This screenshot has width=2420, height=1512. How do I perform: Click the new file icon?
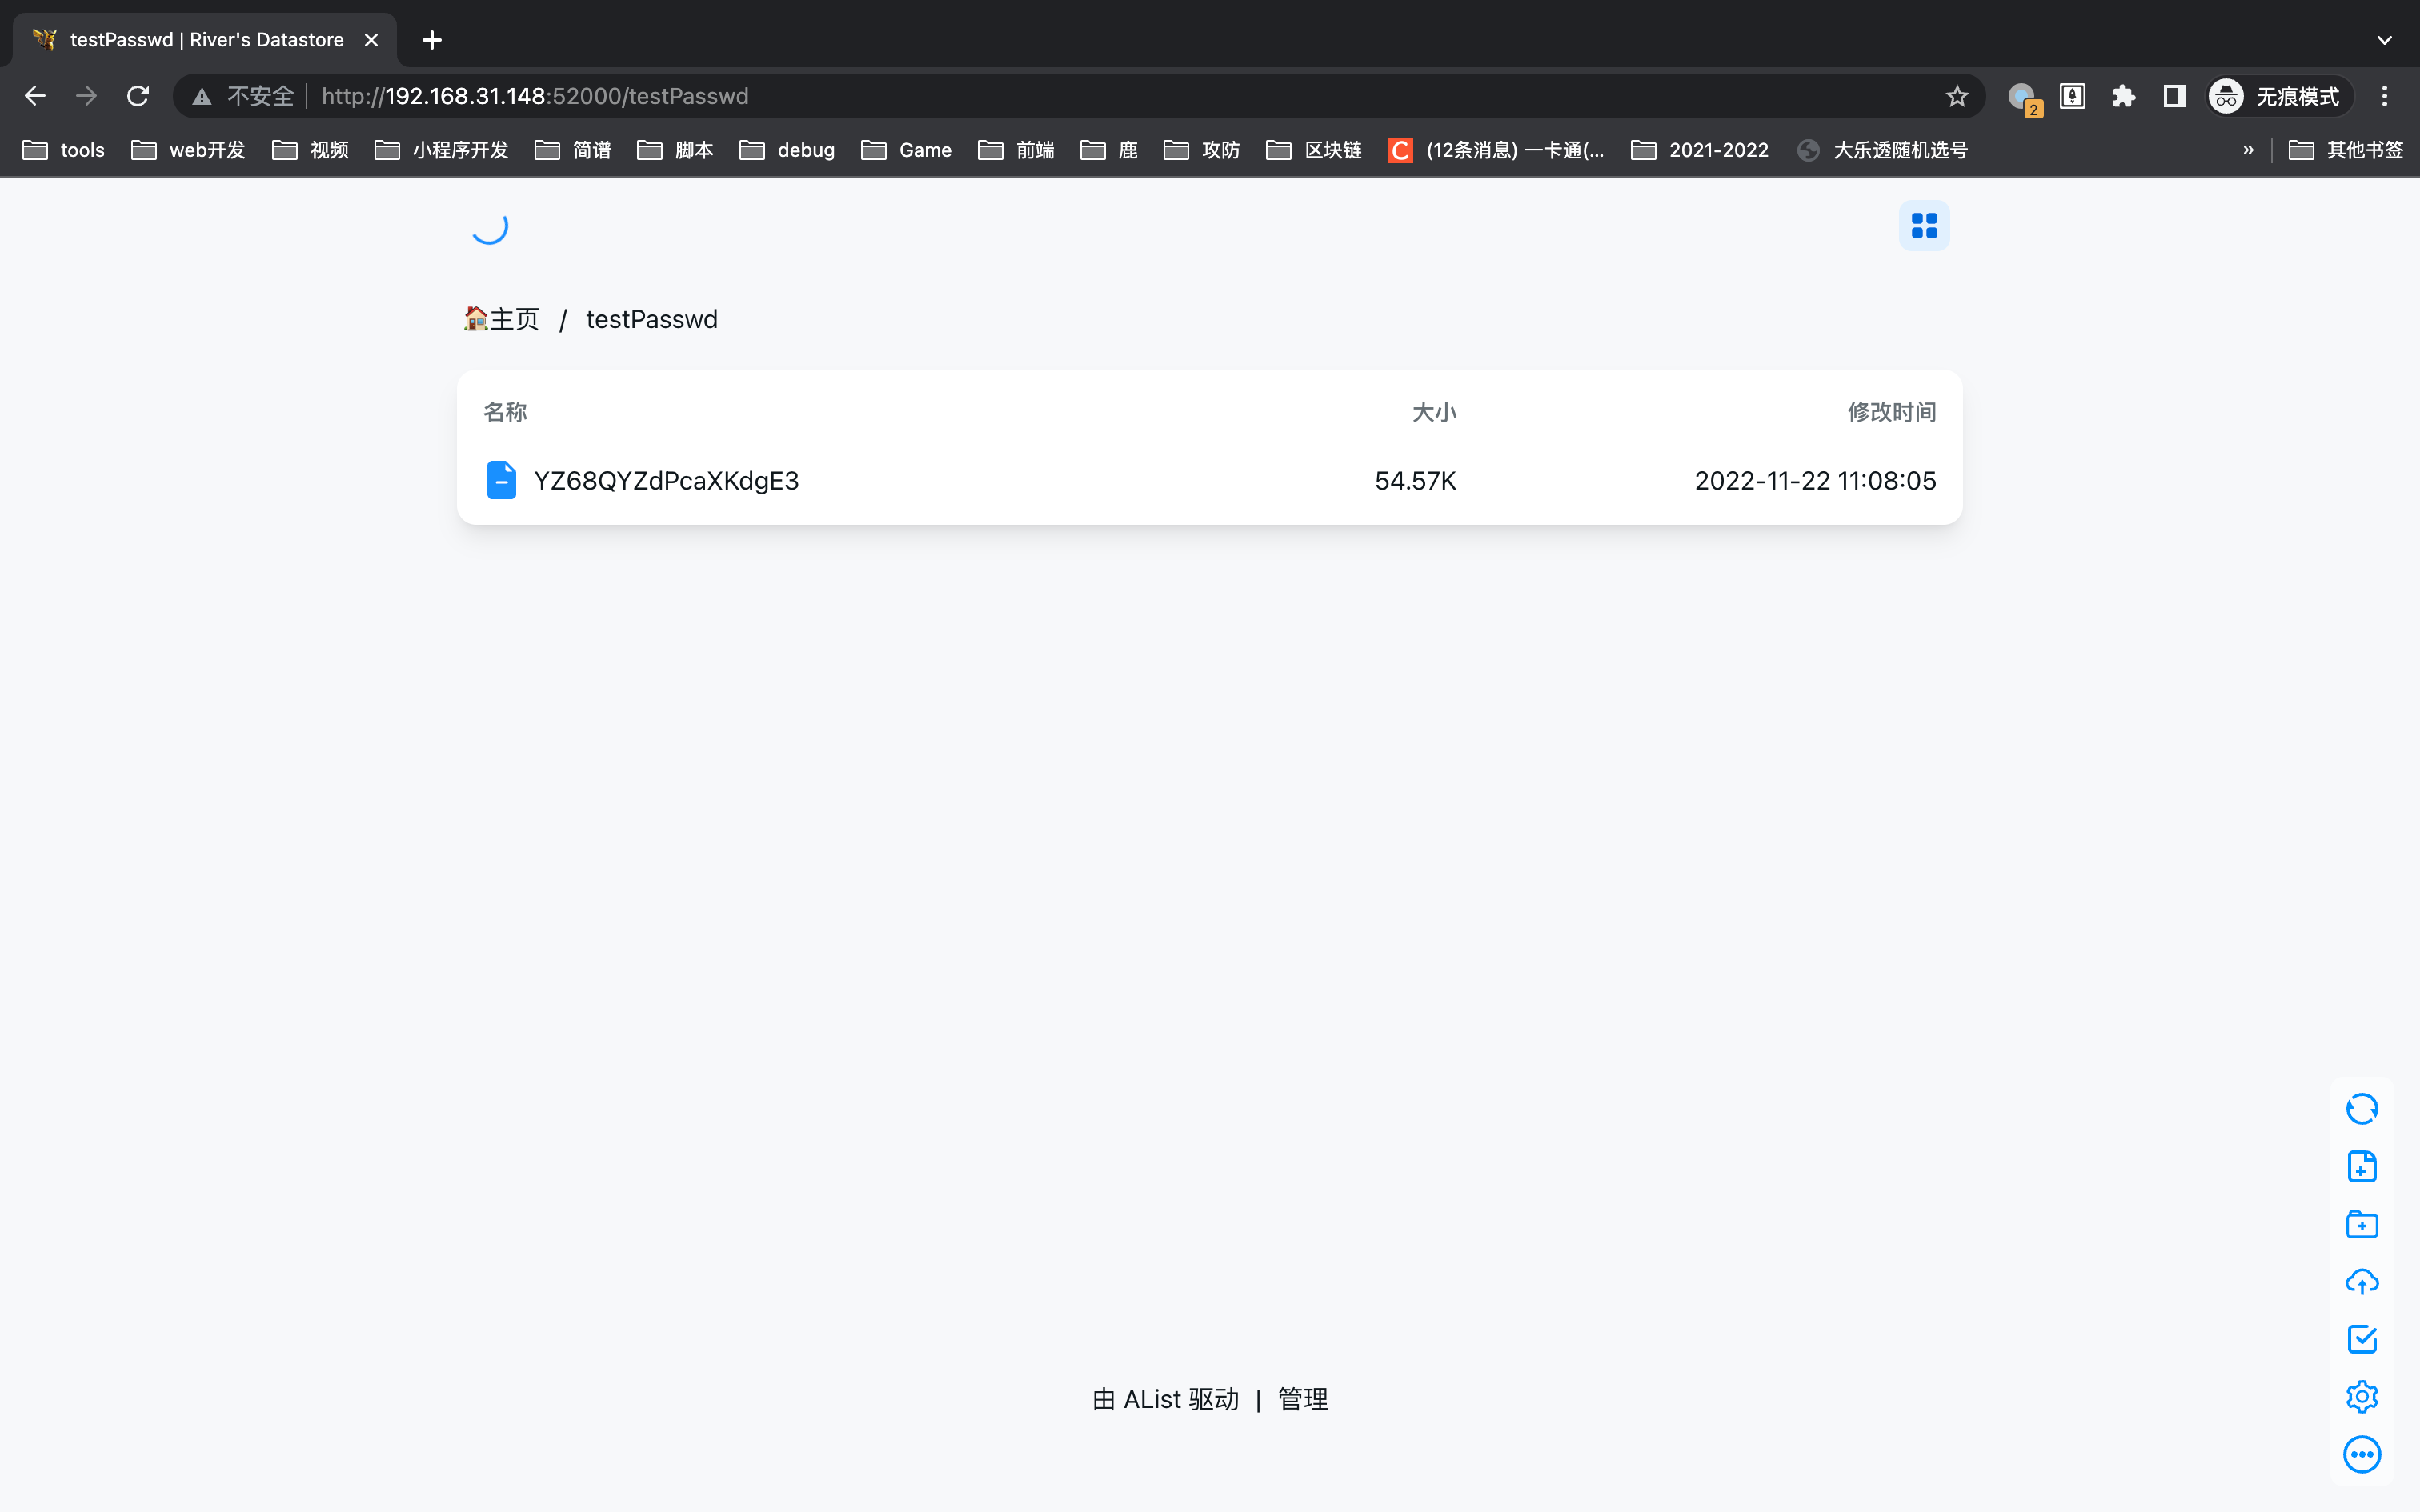tap(2361, 1166)
